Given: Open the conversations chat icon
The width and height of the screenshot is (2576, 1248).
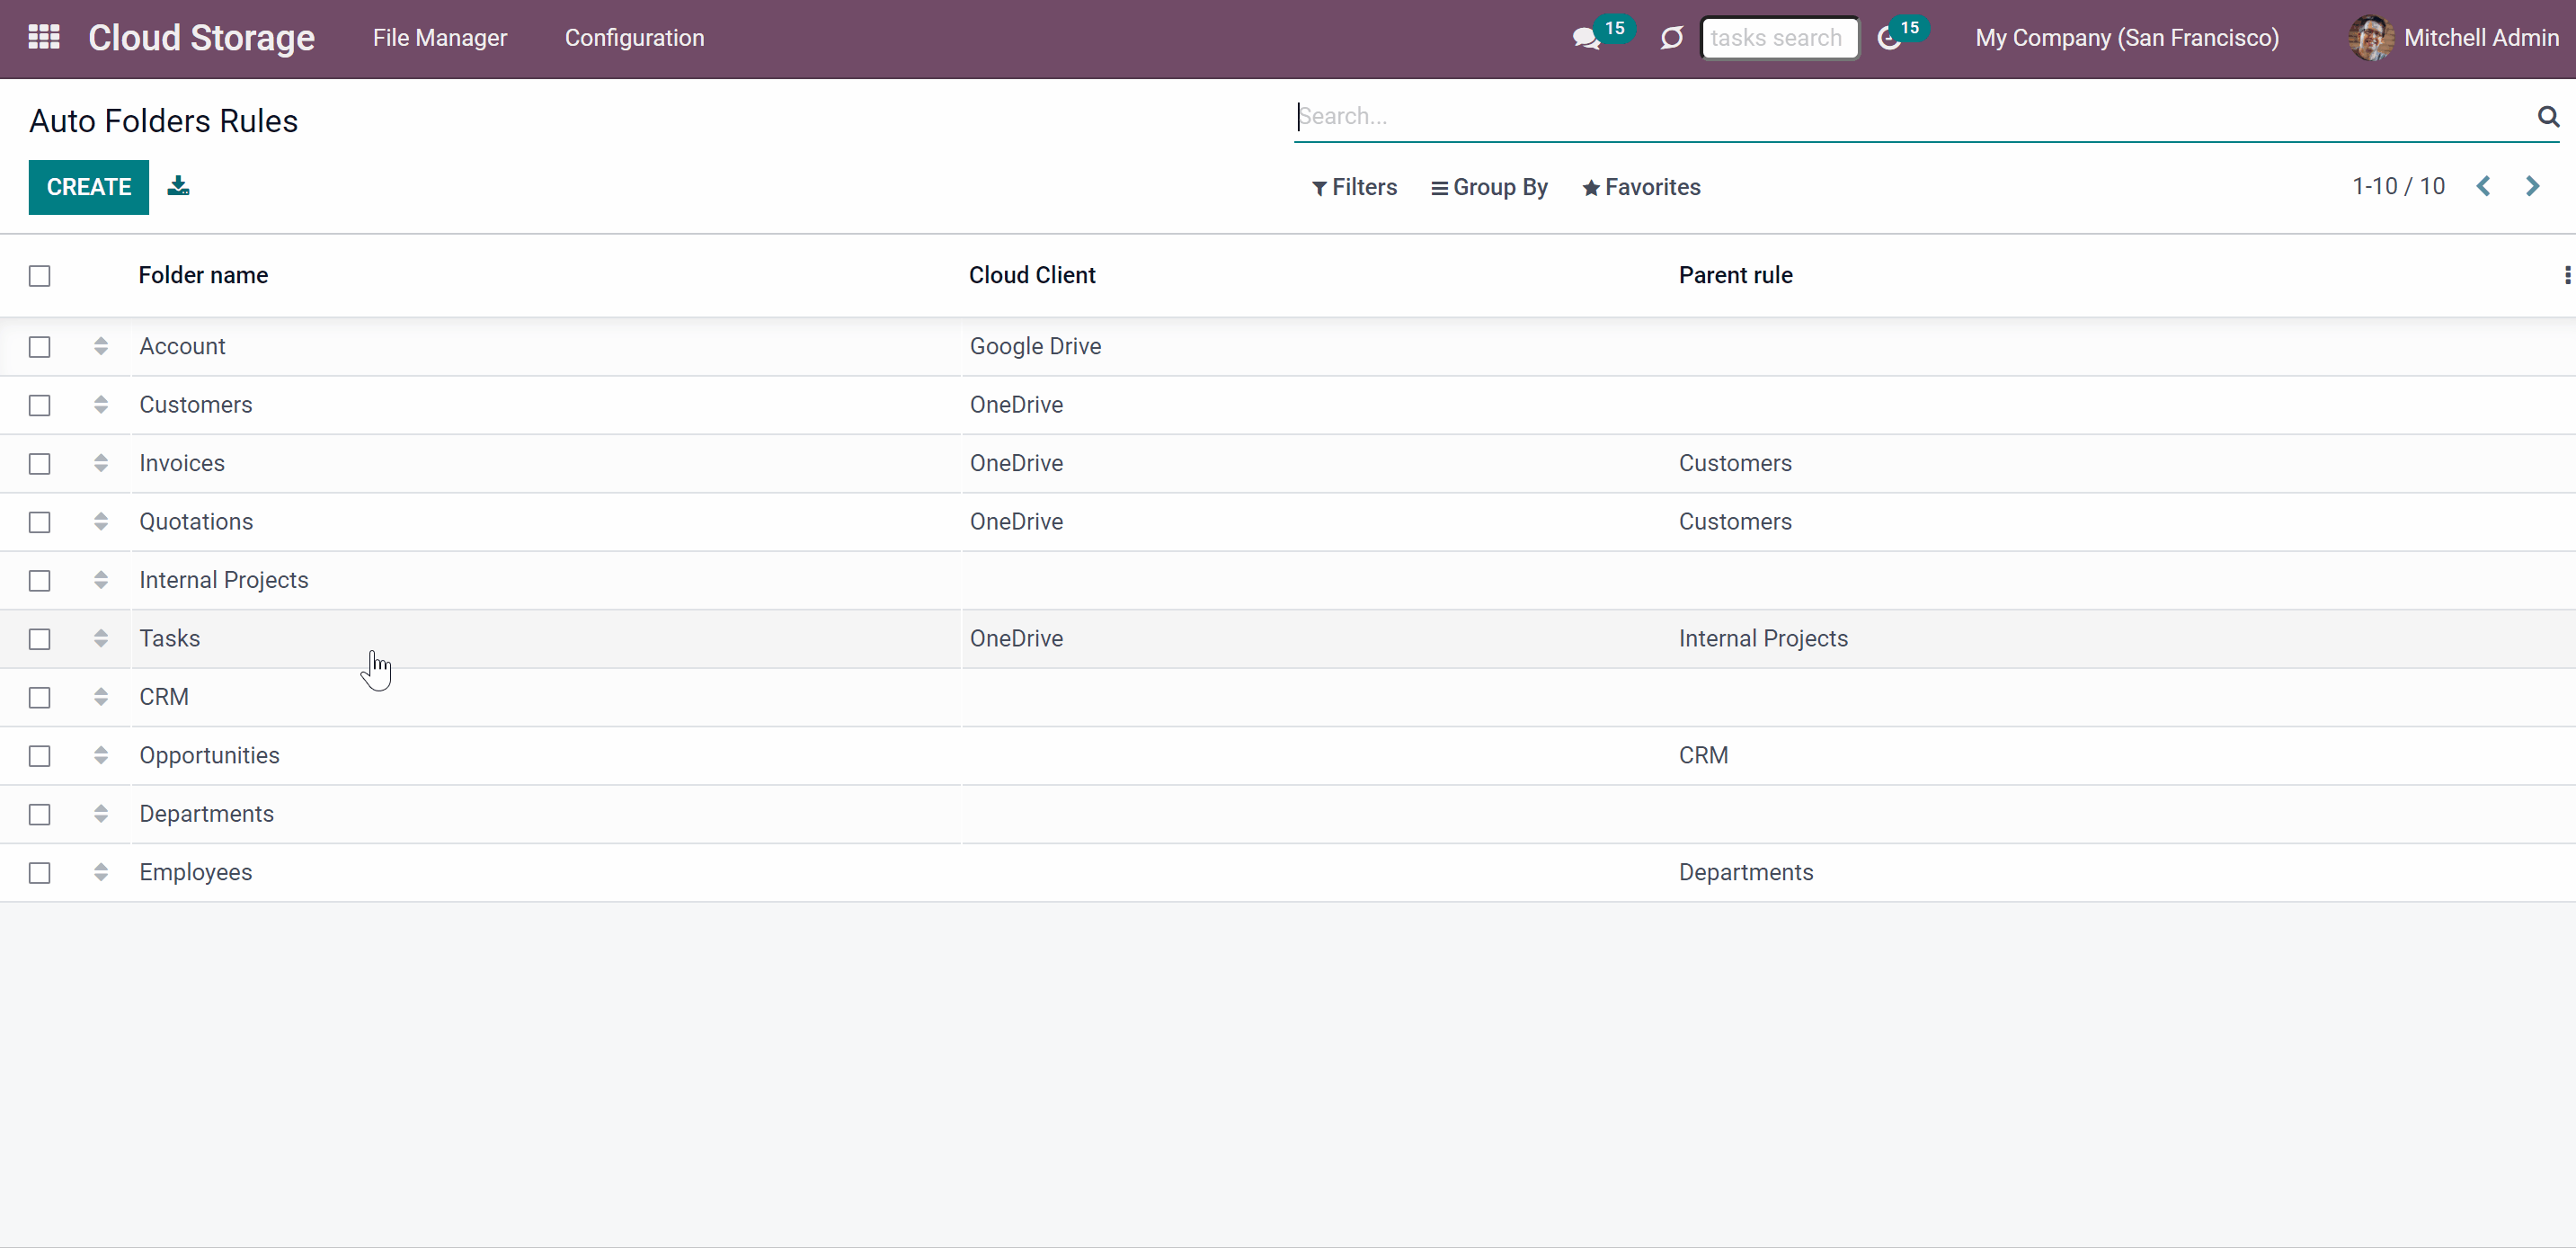Looking at the screenshot, I should (1586, 38).
